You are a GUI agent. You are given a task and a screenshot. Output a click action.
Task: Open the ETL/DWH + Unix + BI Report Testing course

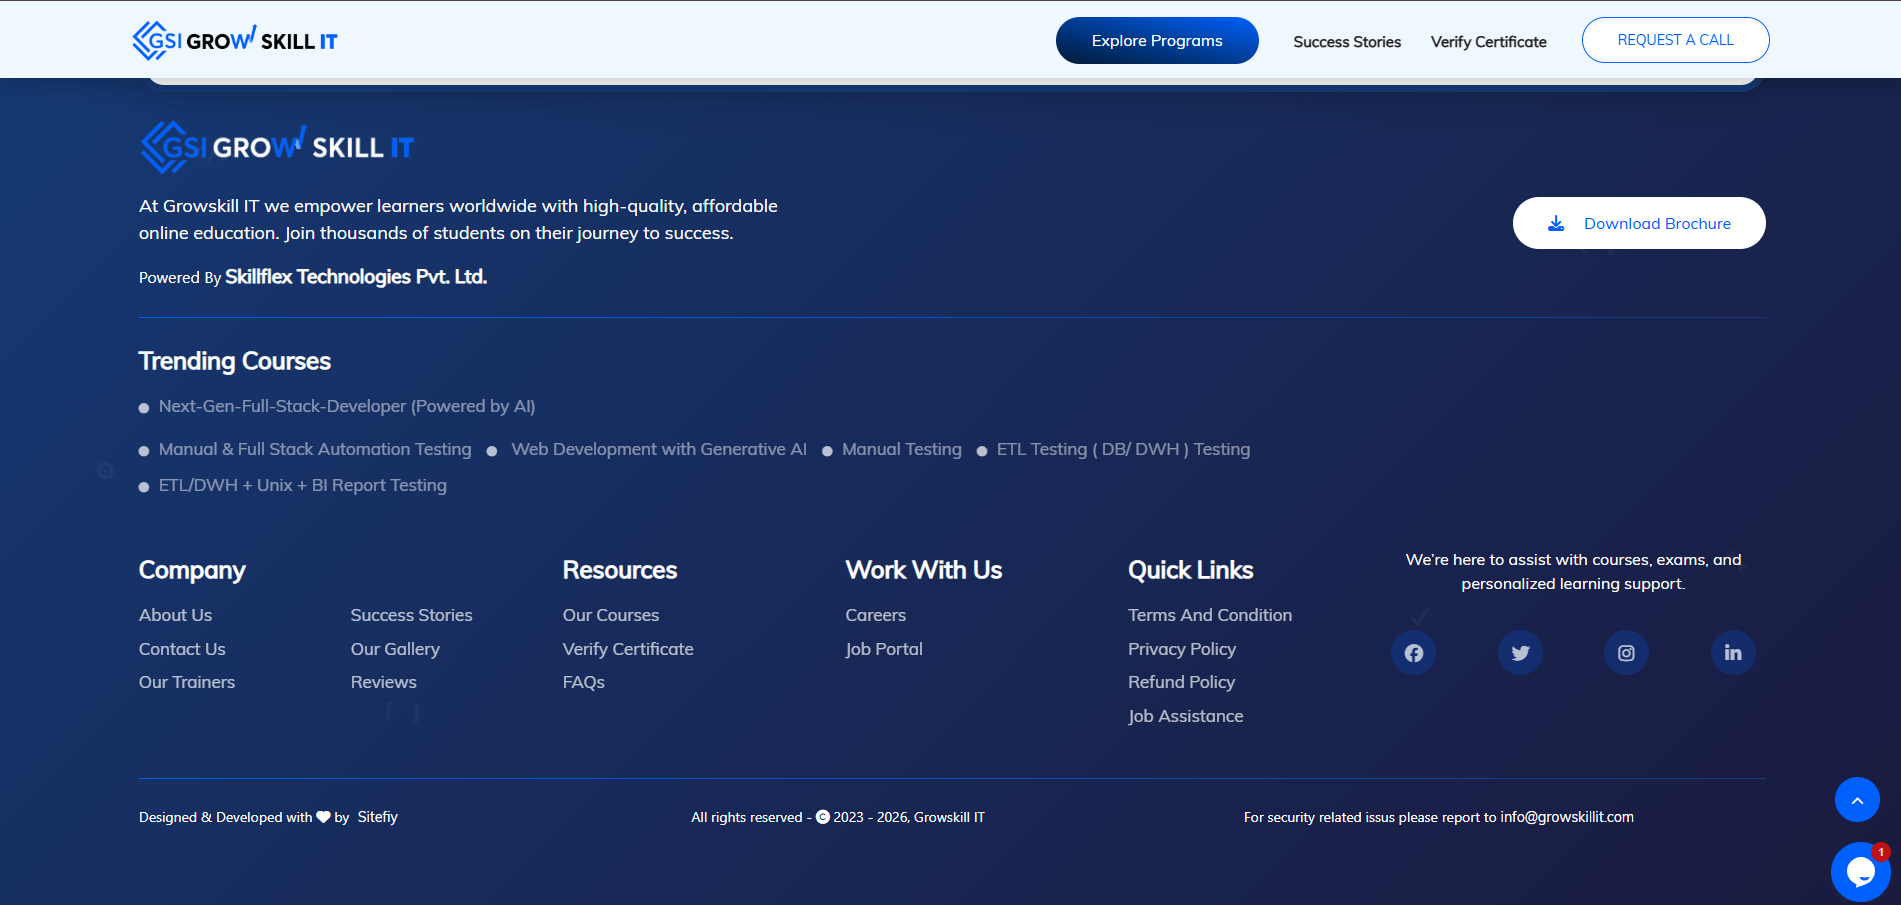point(302,486)
